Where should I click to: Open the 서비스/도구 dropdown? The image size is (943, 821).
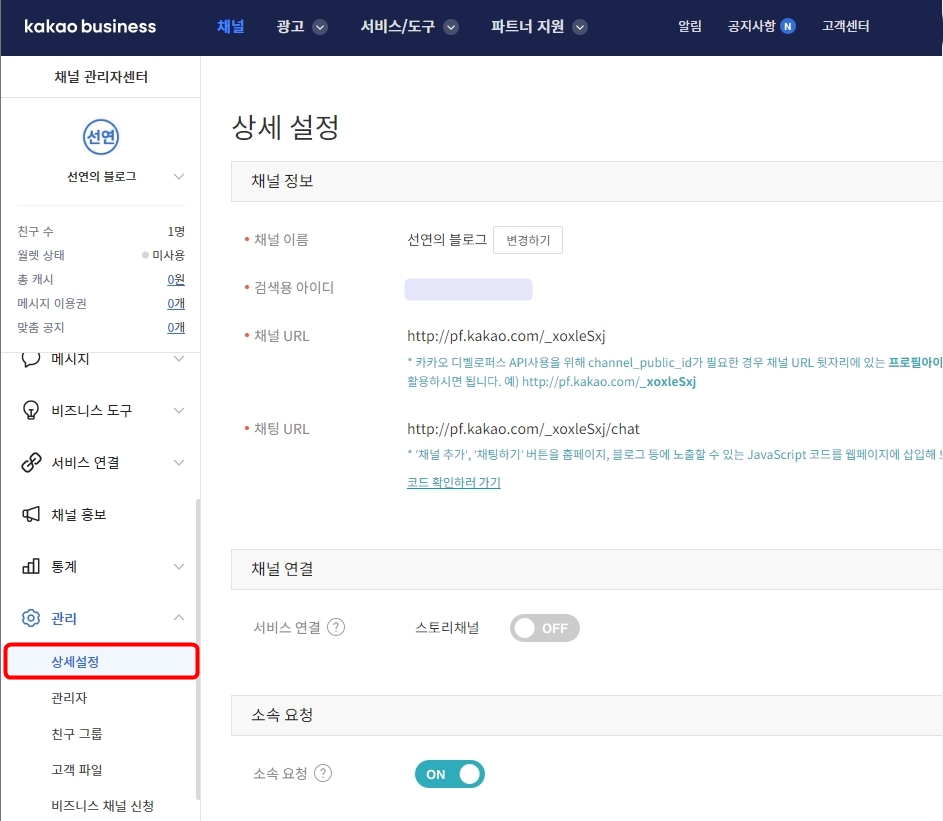click(409, 27)
